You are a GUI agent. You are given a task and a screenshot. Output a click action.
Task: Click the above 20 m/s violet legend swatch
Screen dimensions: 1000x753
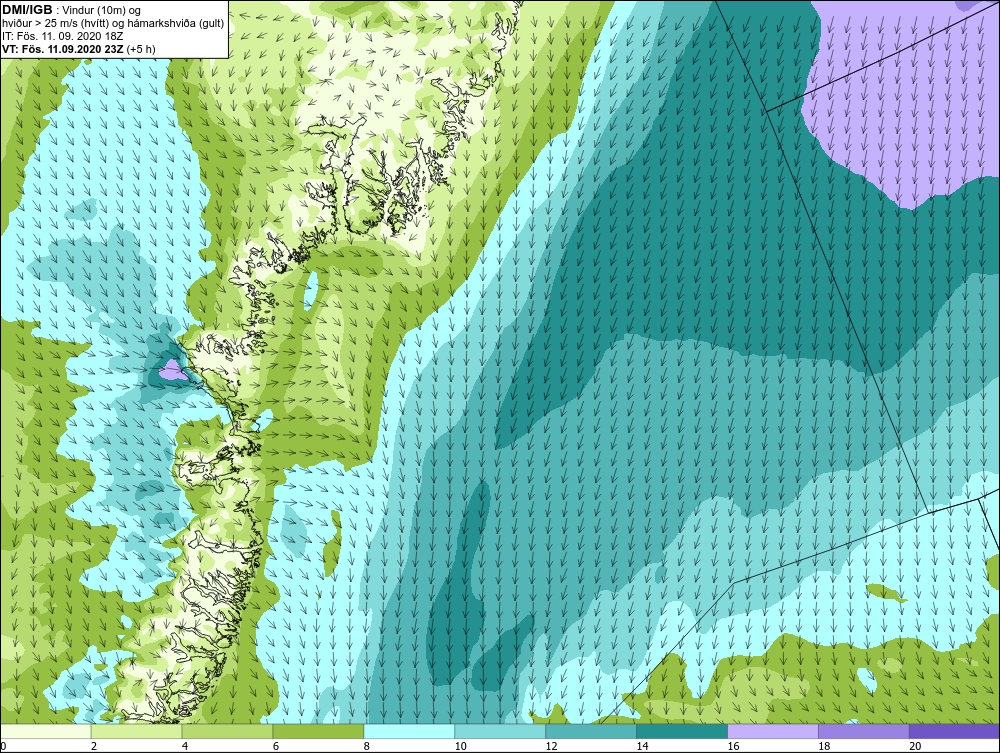(x=955, y=731)
